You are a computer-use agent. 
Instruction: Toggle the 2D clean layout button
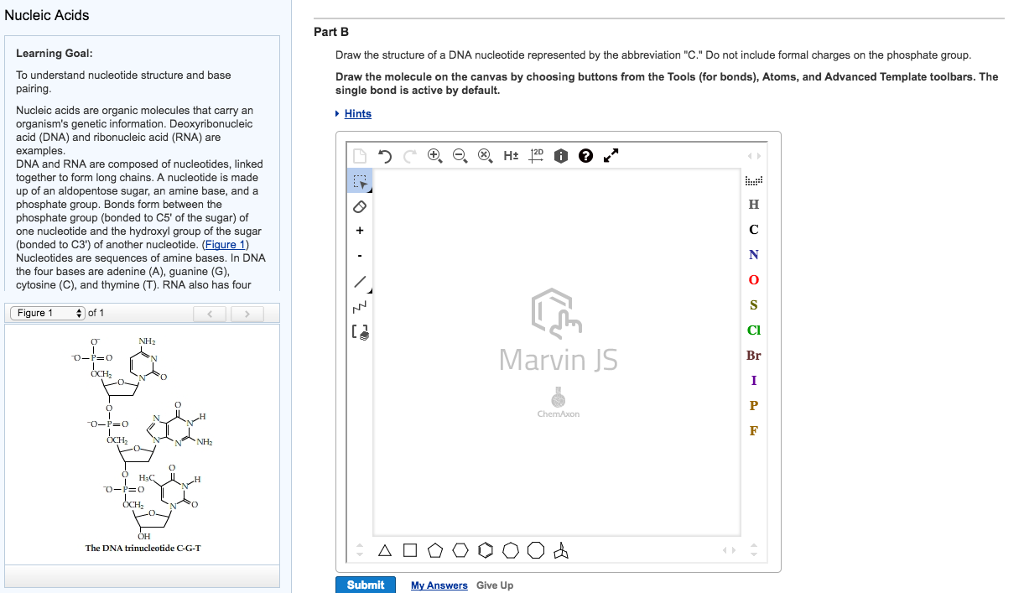point(536,155)
